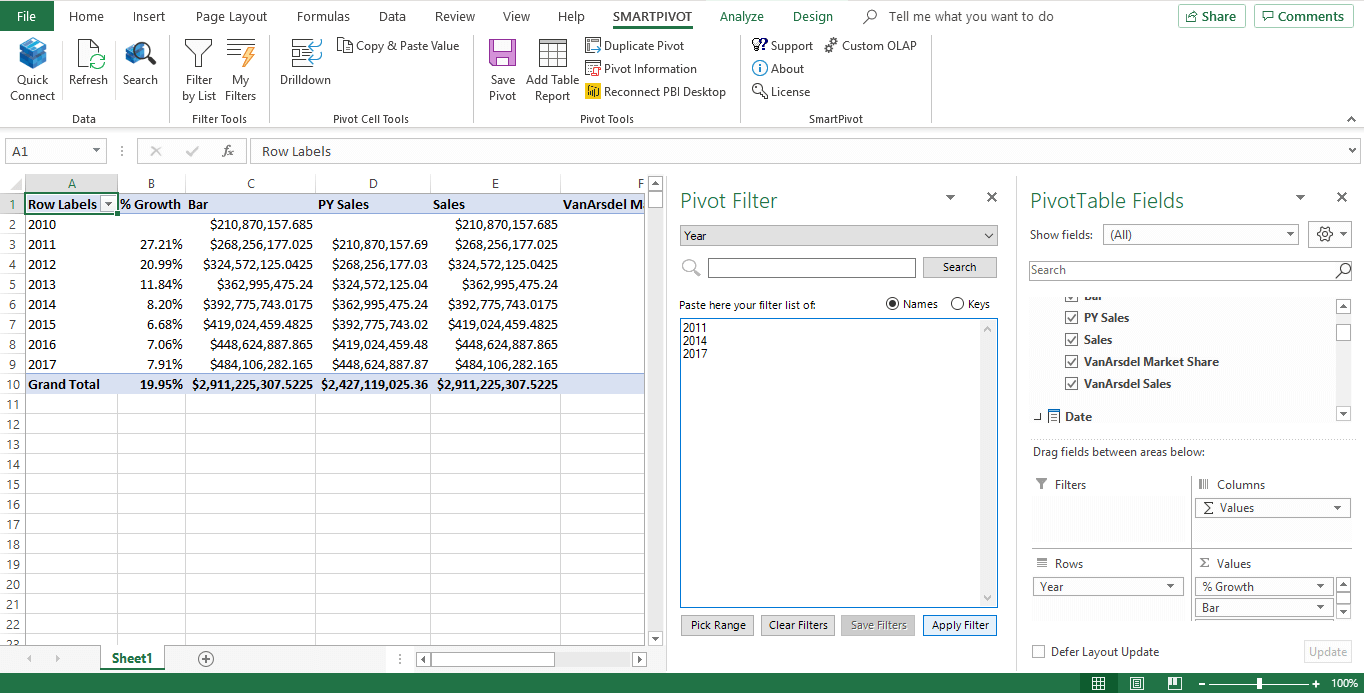Open My Filters in ribbon

(241, 69)
